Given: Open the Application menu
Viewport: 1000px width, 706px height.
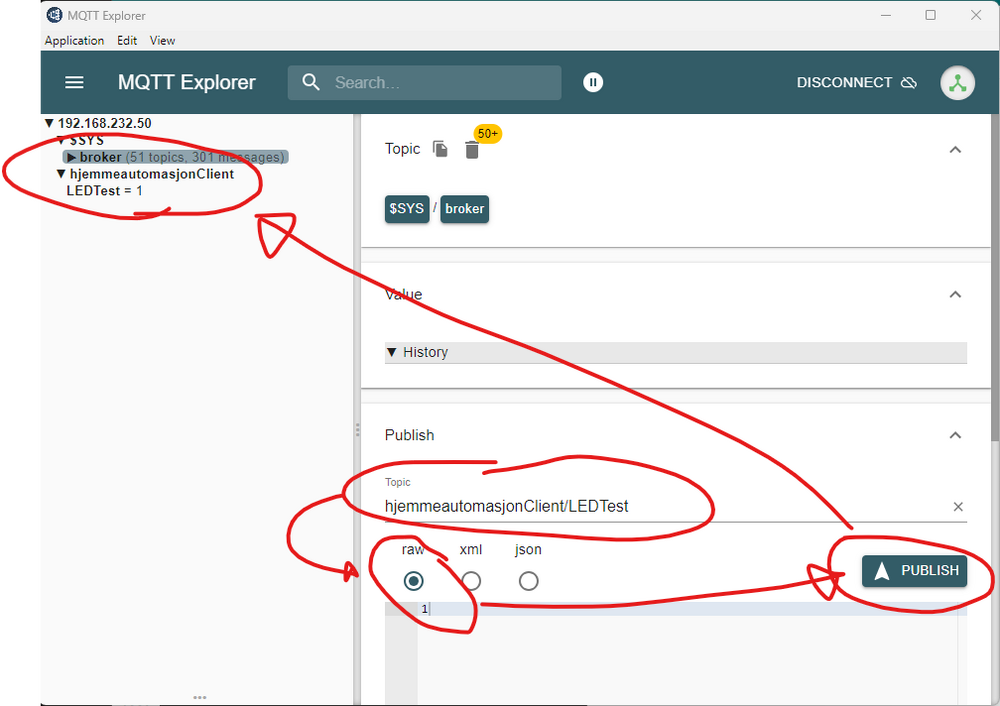Looking at the screenshot, I should point(74,40).
